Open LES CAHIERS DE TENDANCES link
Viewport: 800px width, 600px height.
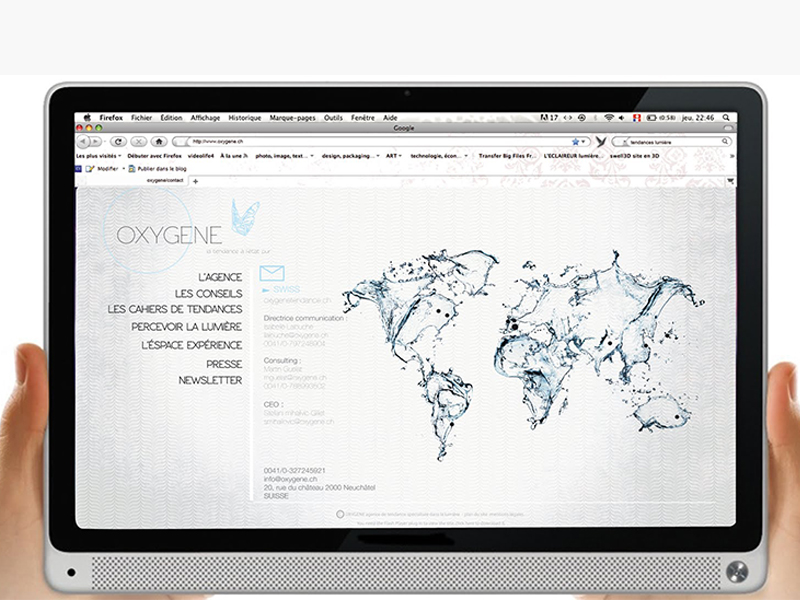pyautogui.click(x=175, y=310)
